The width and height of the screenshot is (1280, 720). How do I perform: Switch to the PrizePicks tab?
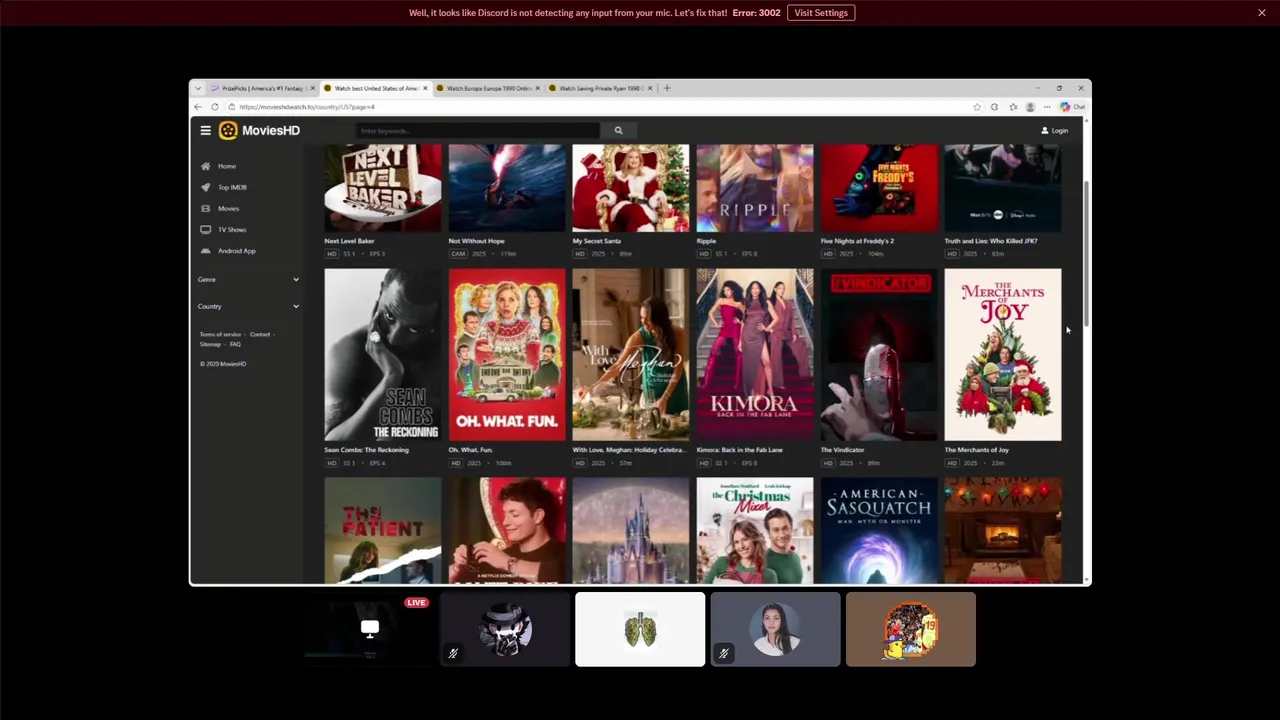263,88
